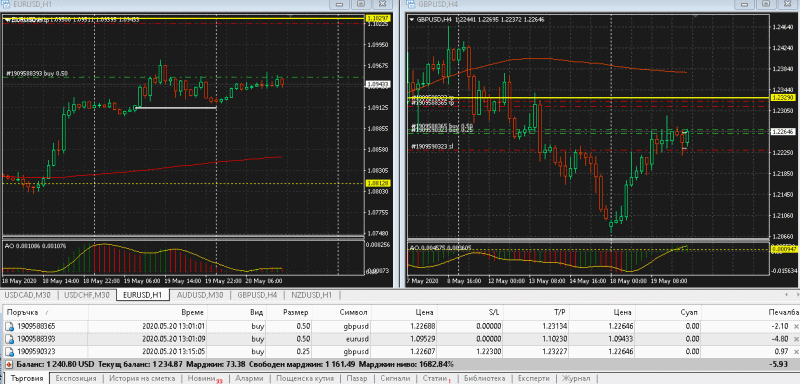Open the История на сметка tab
Image resolution: width=800 pixels, height=384 pixels.
point(142,378)
